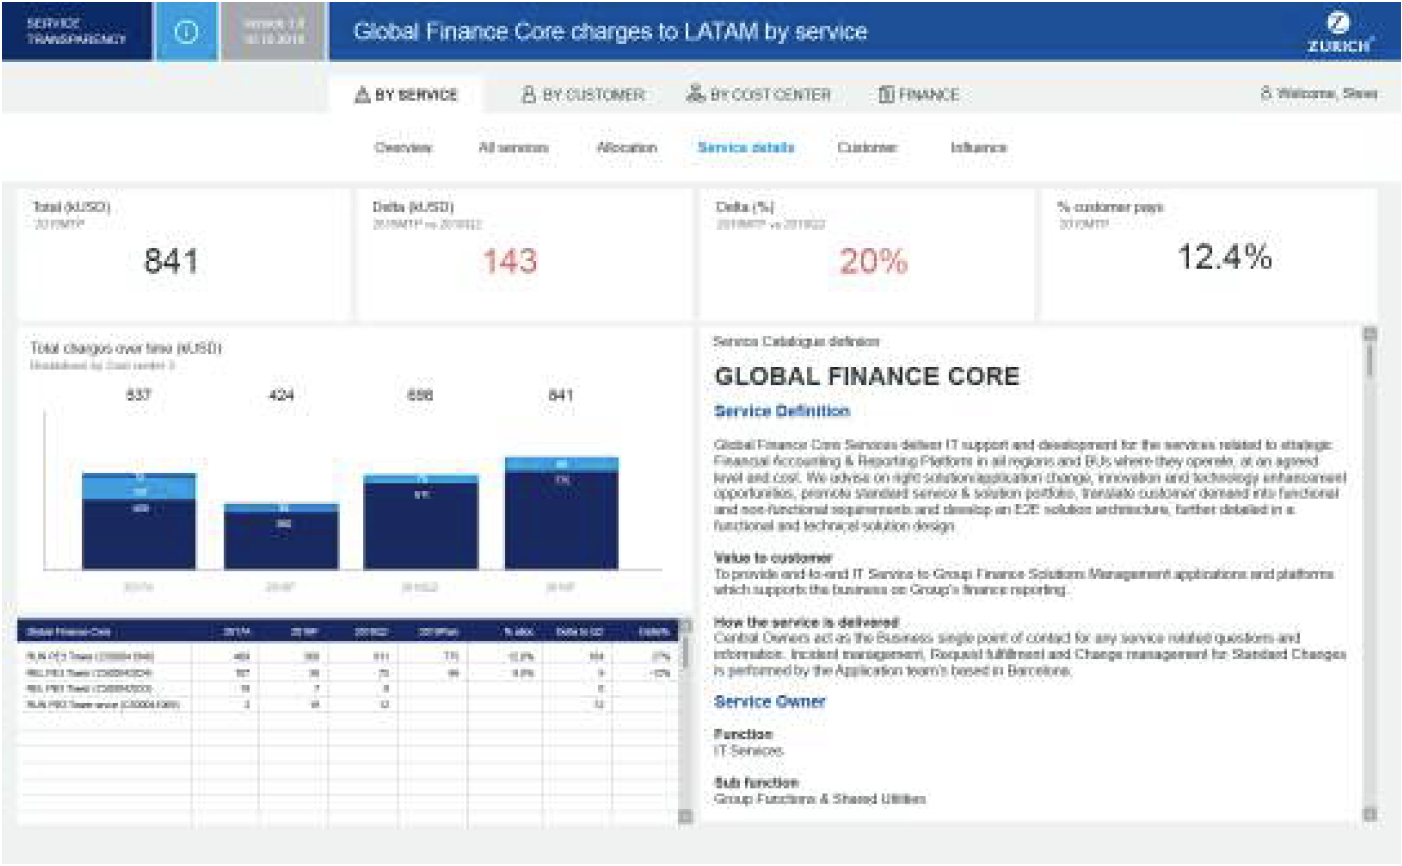Screen dimensions: 1402x866
Task: Open the Service Transparency home tile
Action: [x=77, y=32]
